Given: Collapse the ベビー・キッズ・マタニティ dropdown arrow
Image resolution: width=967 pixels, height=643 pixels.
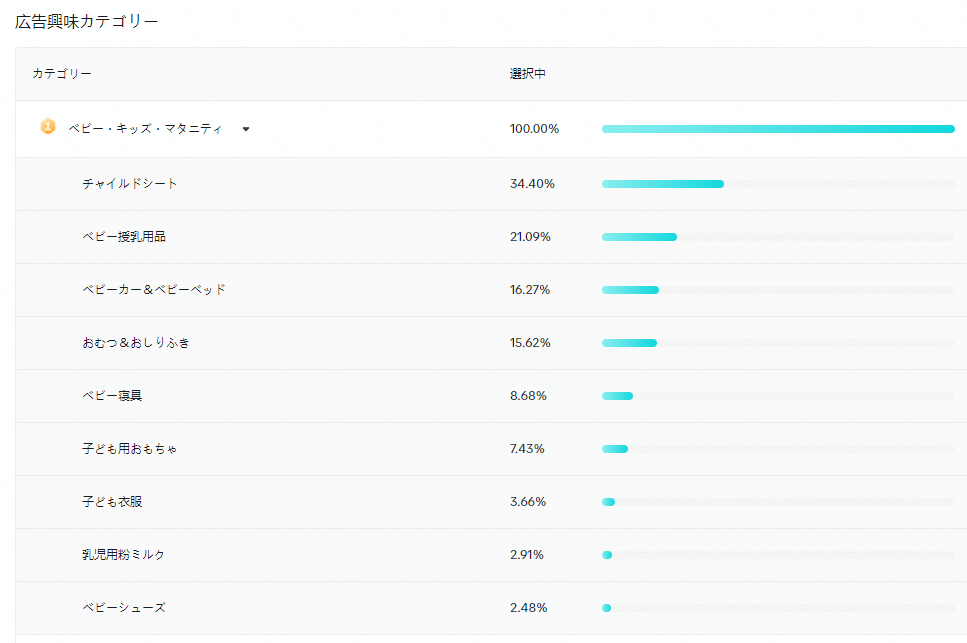Looking at the screenshot, I should (x=246, y=129).
